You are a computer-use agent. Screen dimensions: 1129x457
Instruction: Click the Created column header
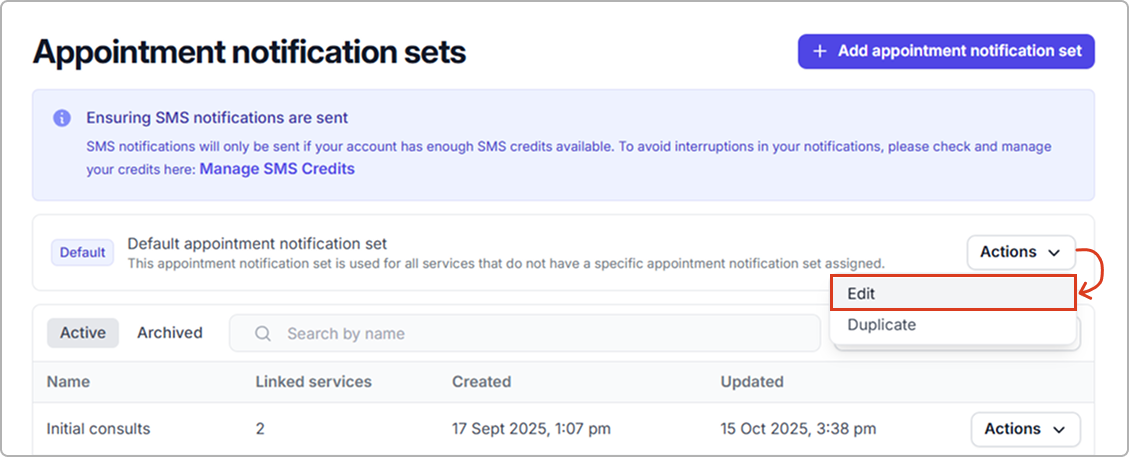point(481,382)
